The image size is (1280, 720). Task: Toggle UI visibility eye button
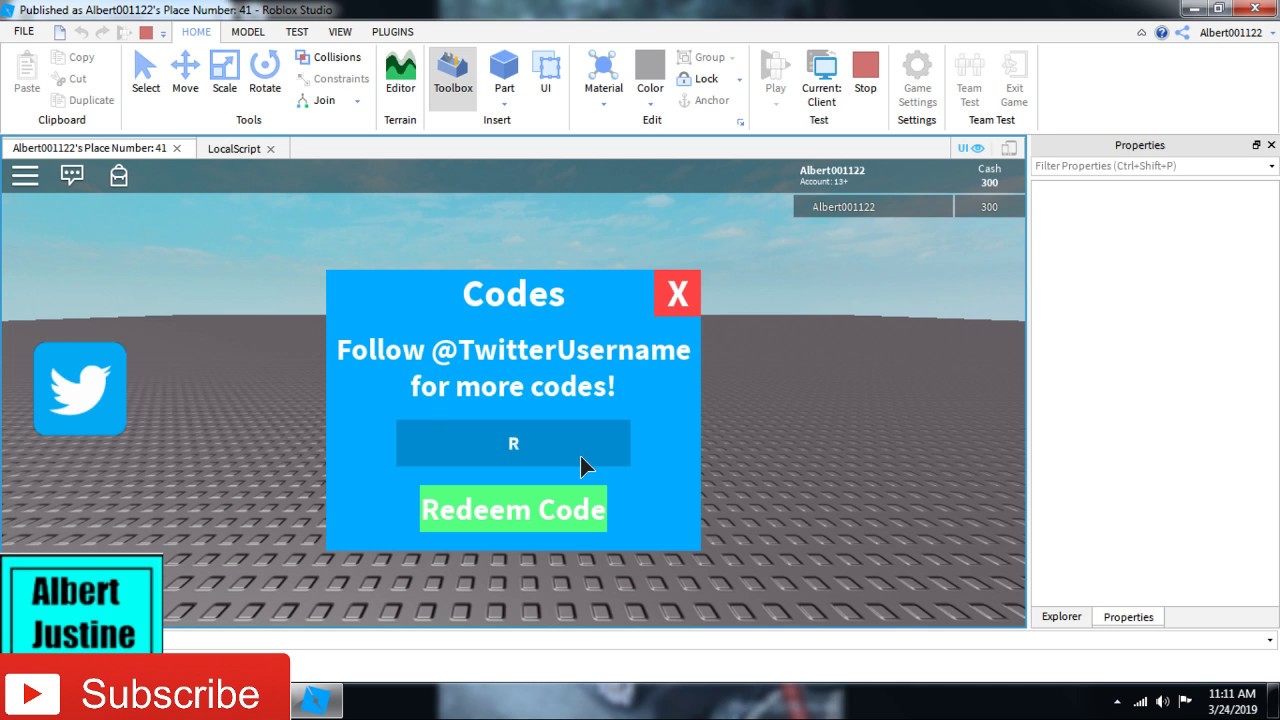(971, 148)
